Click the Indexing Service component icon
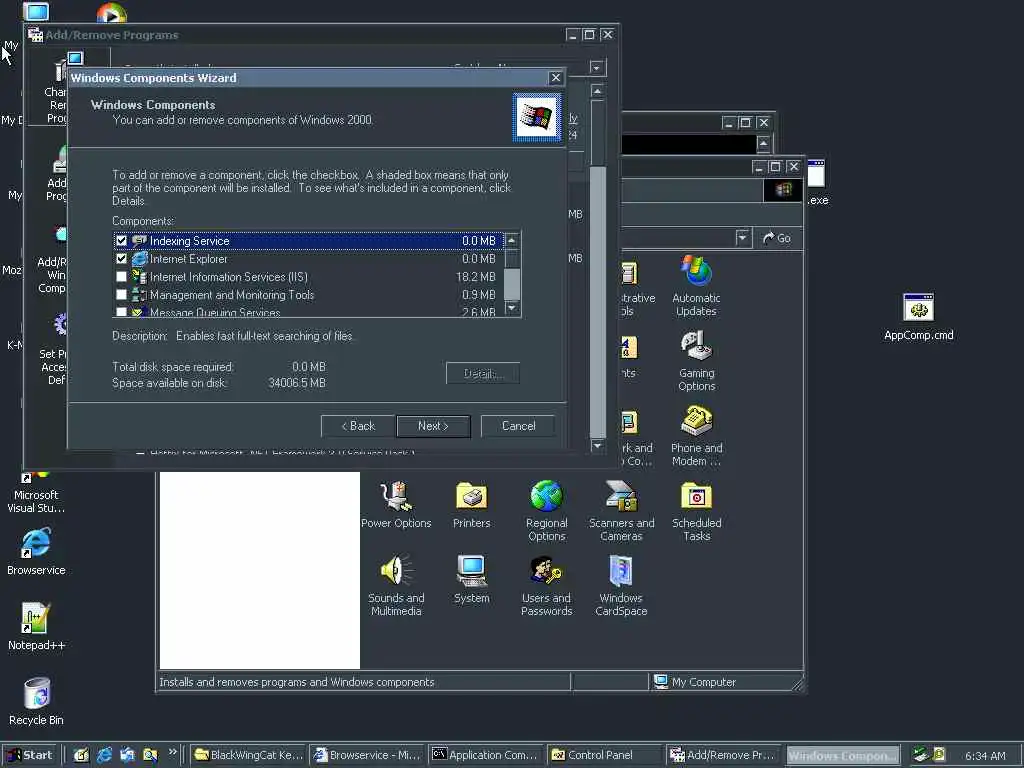Screen dimensions: 1024x768 click(139, 240)
